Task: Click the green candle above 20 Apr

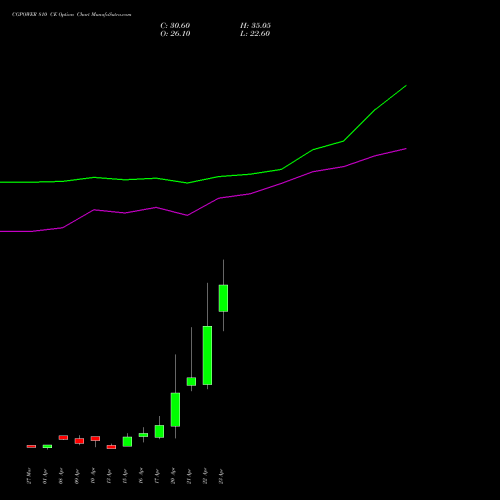Action: coord(175,410)
